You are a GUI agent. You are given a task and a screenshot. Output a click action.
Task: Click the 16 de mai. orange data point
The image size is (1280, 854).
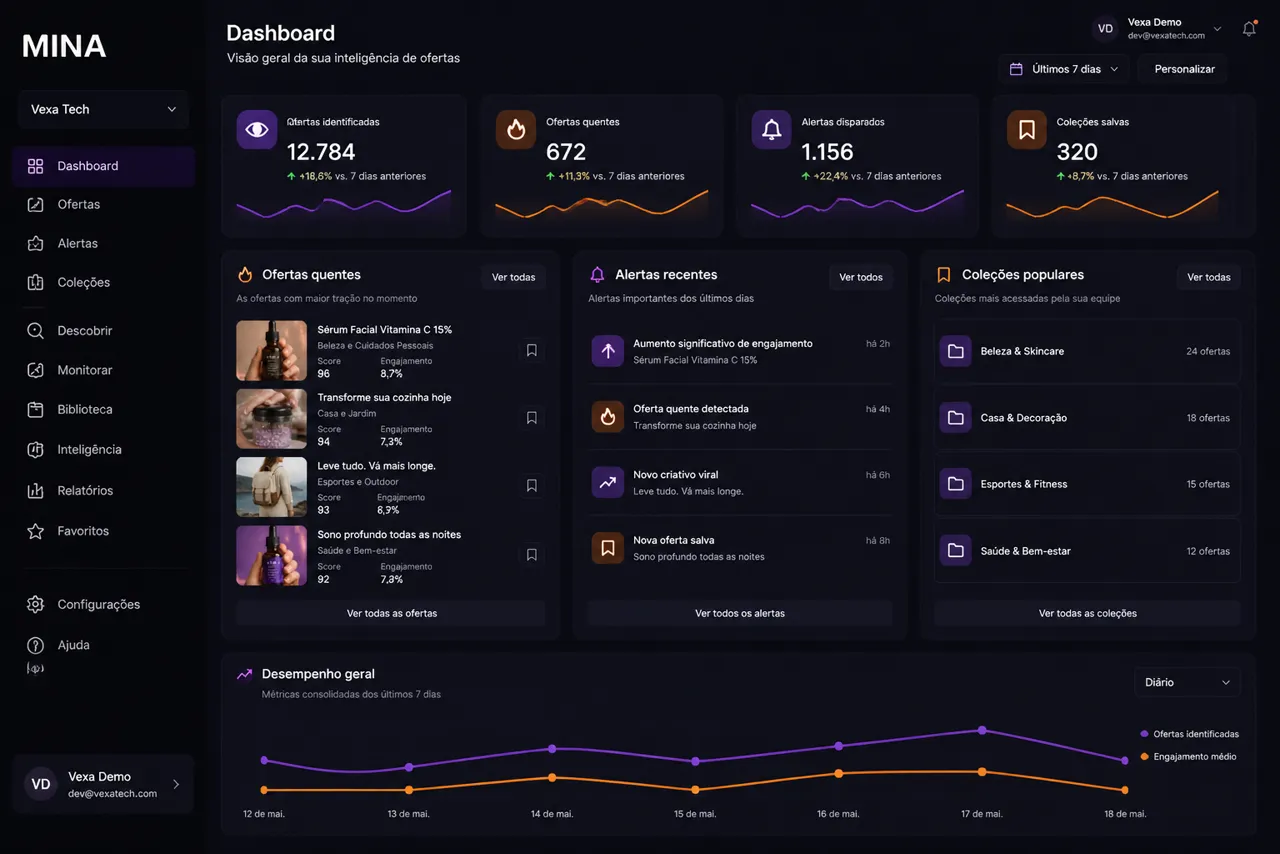839,773
